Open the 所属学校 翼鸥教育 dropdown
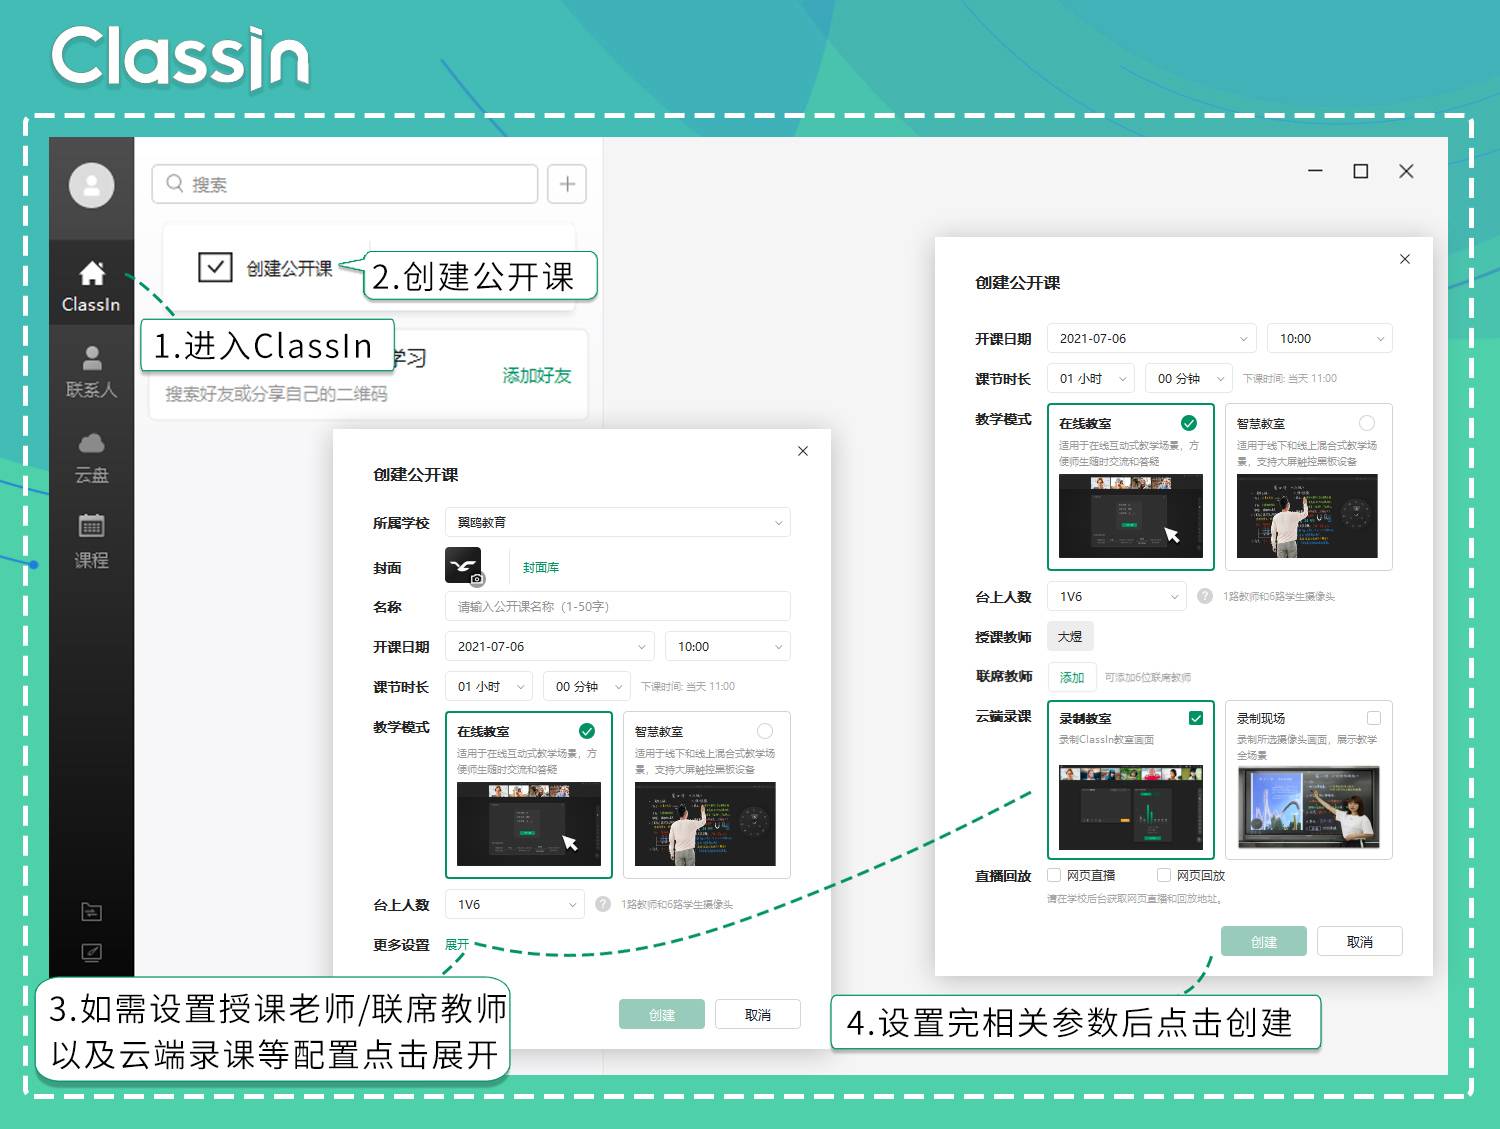This screenshot has height=1129, width=1500. [x=618, y=522]
